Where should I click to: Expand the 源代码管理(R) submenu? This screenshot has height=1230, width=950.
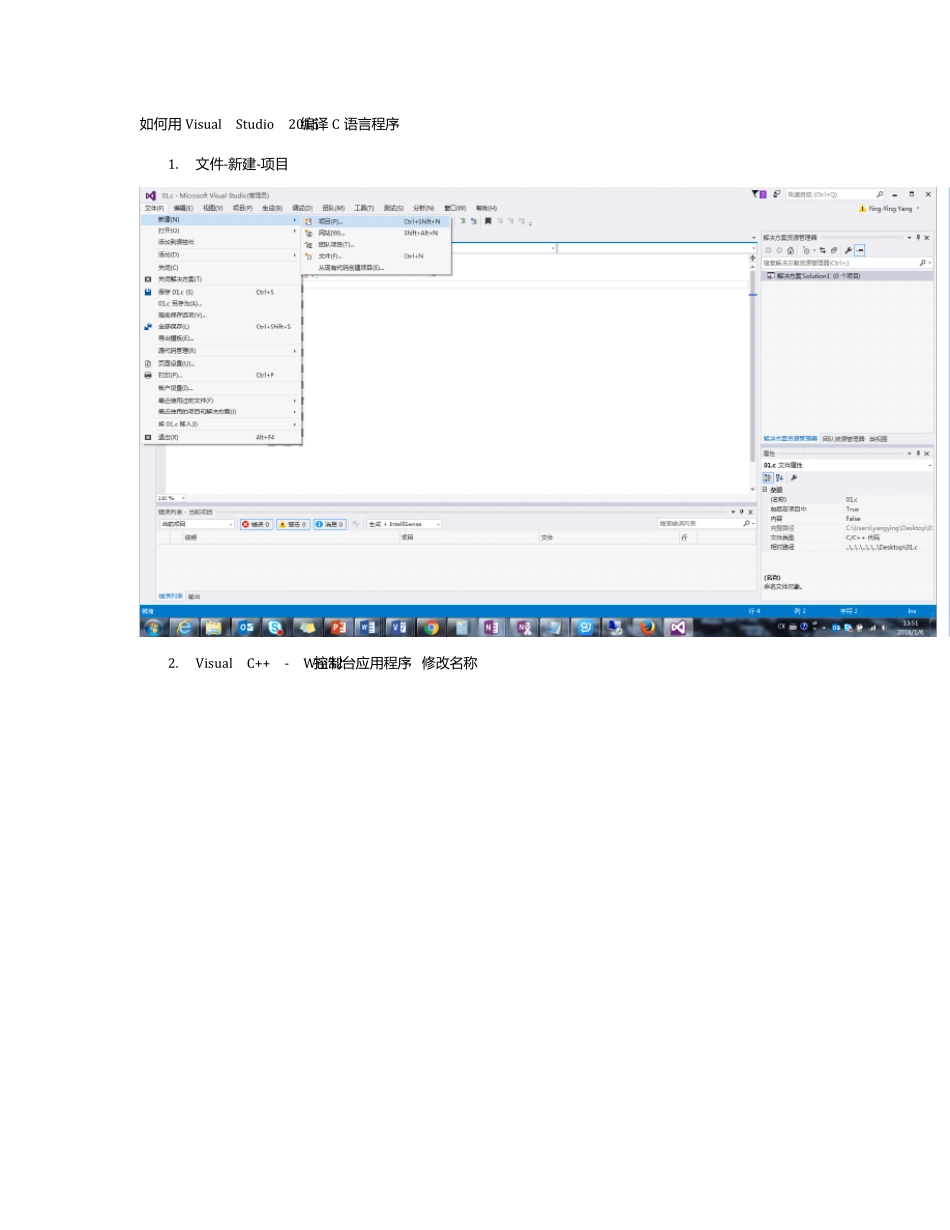pos(221,351)
